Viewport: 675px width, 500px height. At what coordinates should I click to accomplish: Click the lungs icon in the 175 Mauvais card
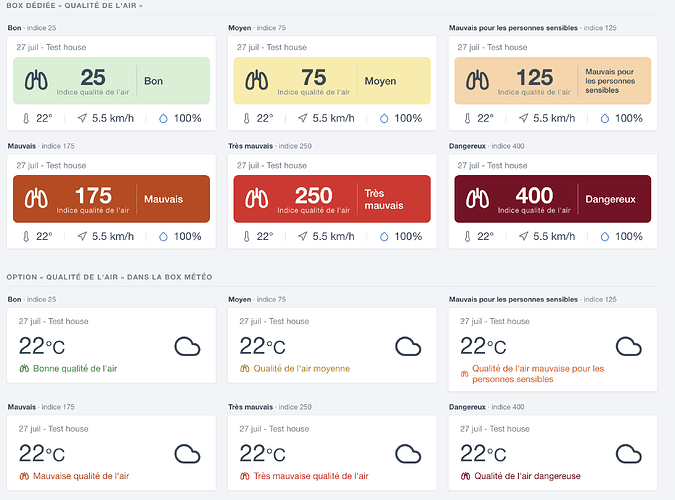(36, 199)
